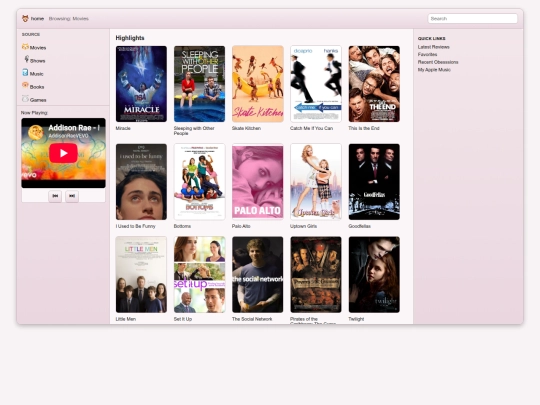
Task: Click the Little Men title text
Action: click(x=126, y=319)
